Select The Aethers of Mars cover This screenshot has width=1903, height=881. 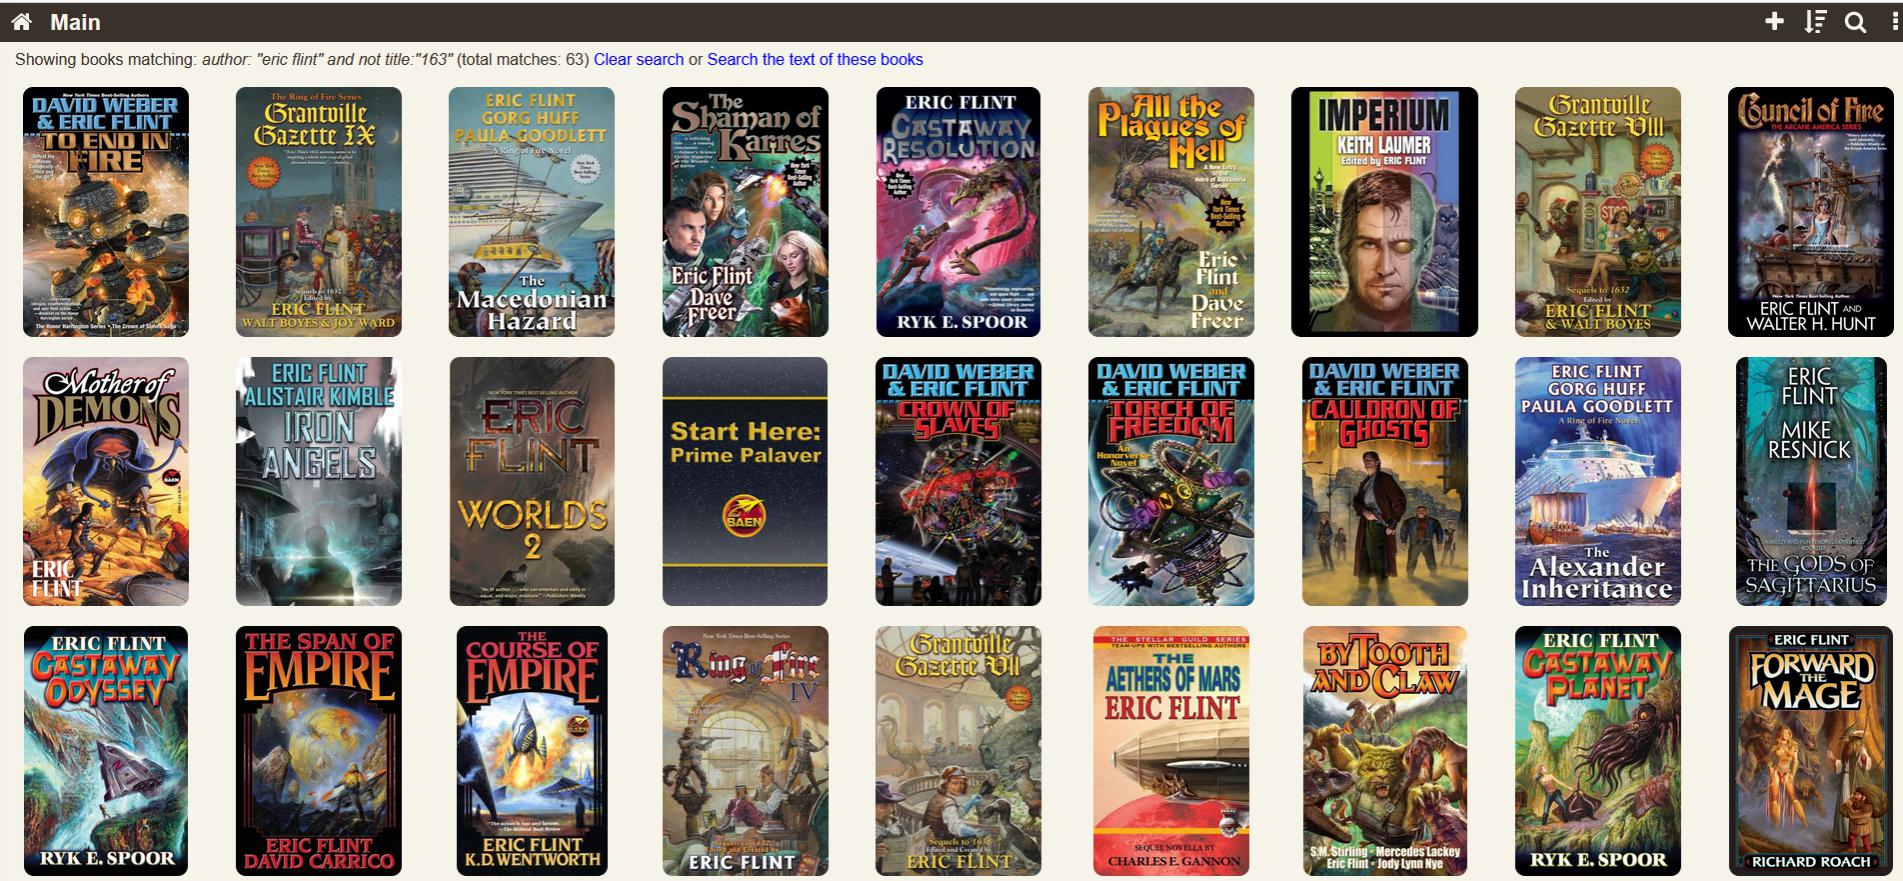[1171, 751]
